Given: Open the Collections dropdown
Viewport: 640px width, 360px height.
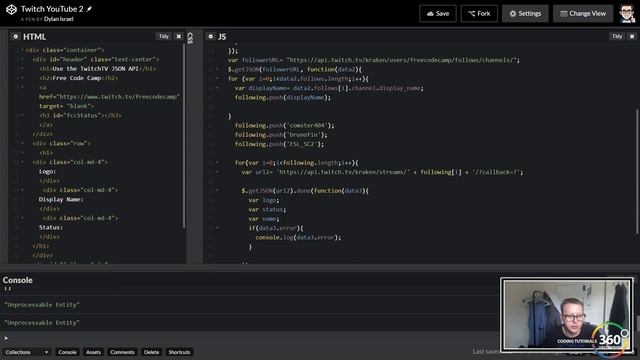Looking at the screenshot, I should click(x=26, y=352).
